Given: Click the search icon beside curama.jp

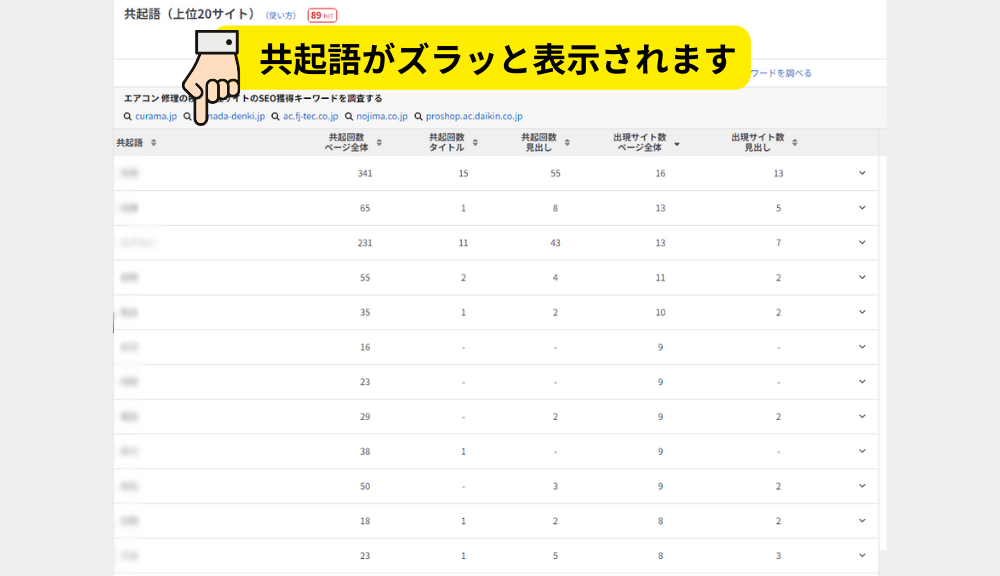Looking at the screenshot, I should click(128, 117).
